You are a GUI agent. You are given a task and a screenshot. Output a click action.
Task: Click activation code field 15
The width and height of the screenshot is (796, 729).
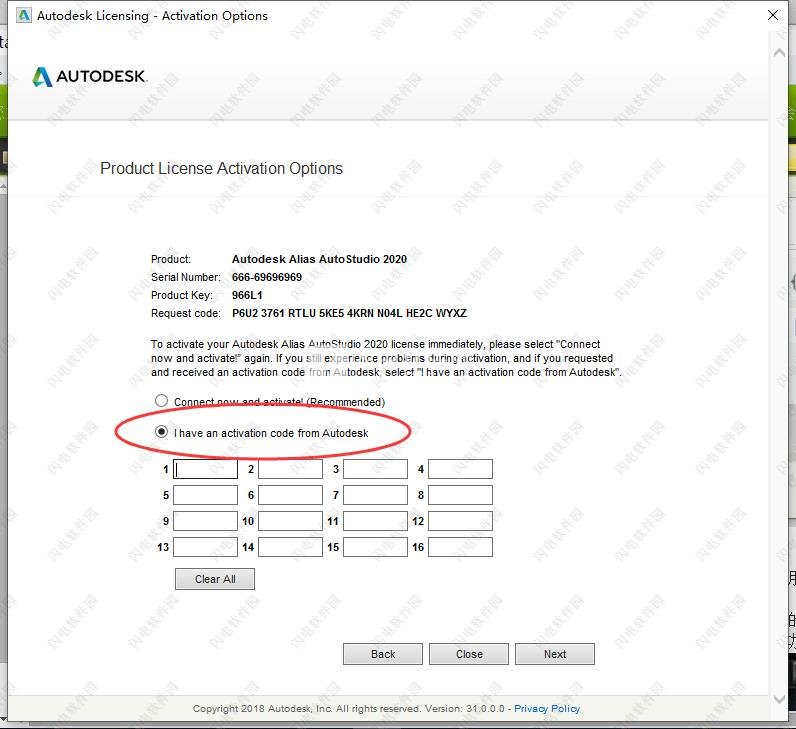click(x=375, y=547)
